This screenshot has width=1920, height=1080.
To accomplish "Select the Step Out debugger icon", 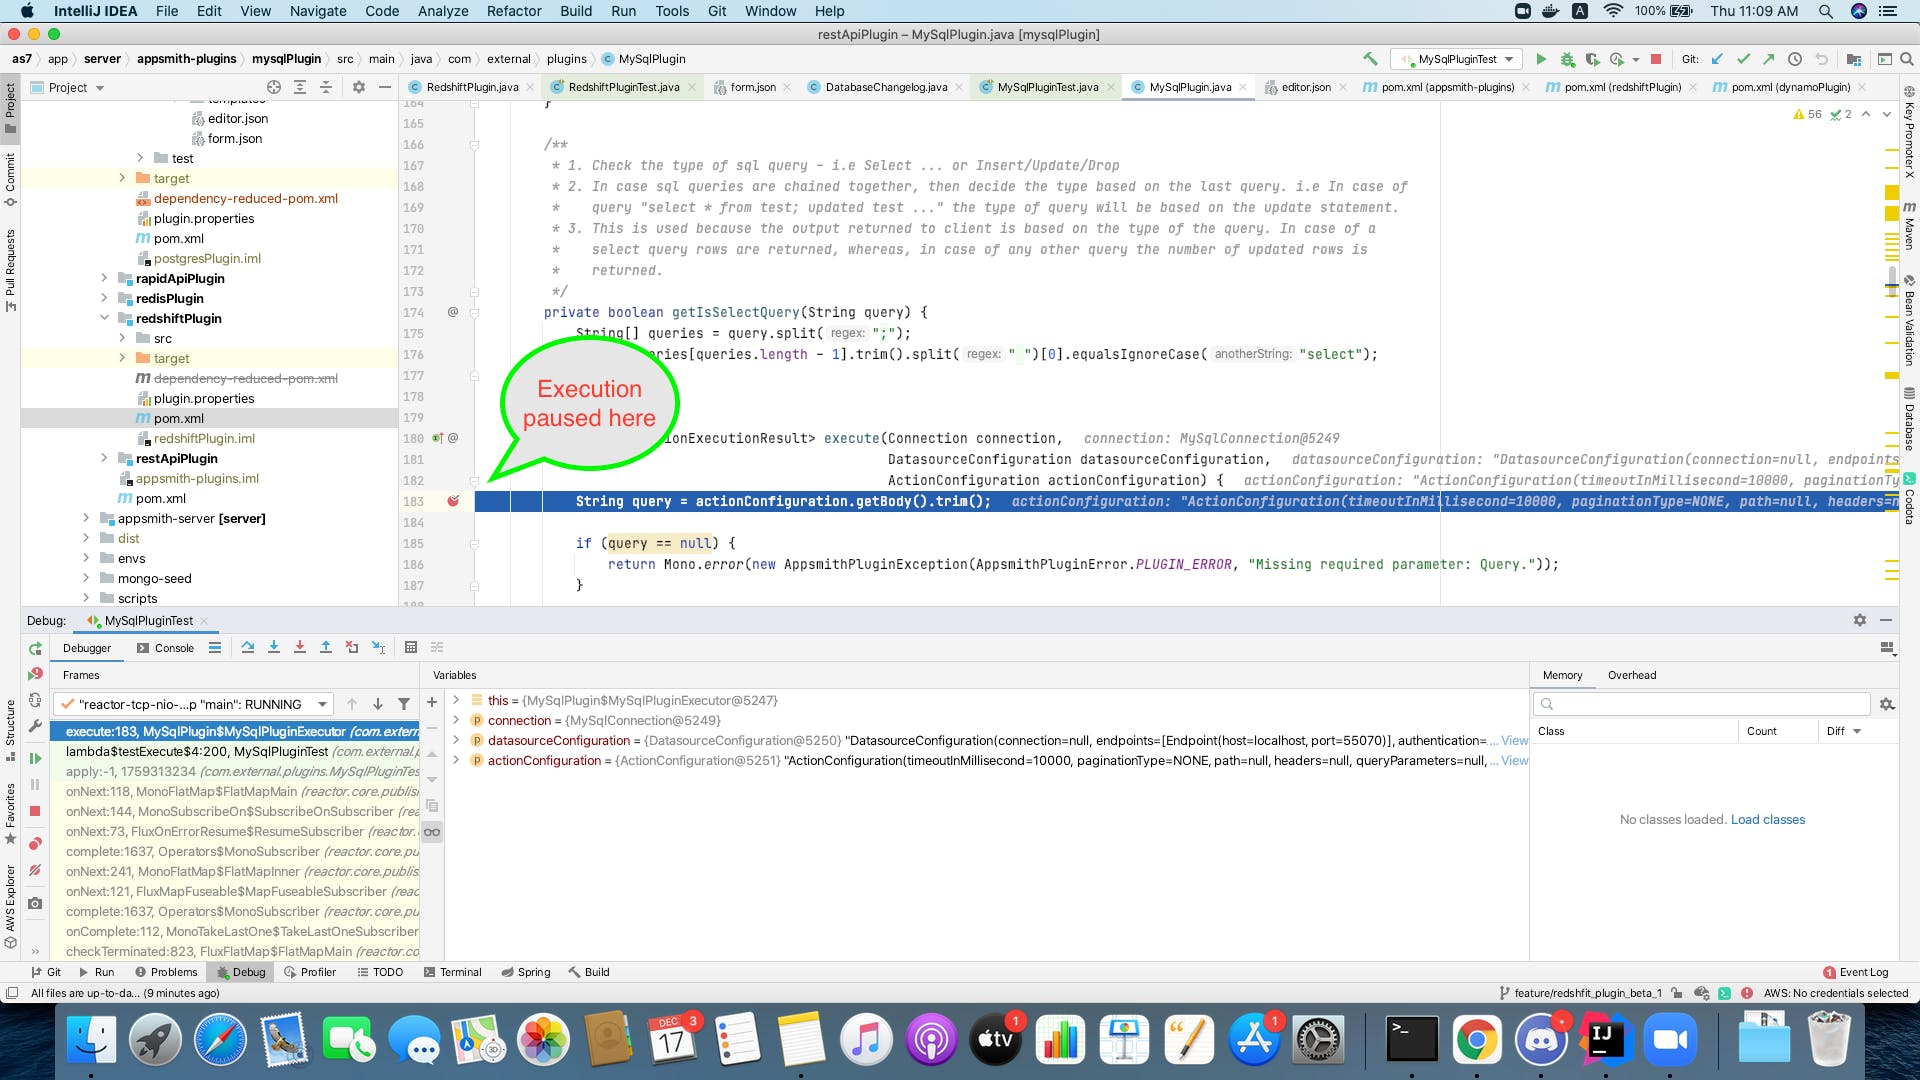I will (x=326, y=647).
